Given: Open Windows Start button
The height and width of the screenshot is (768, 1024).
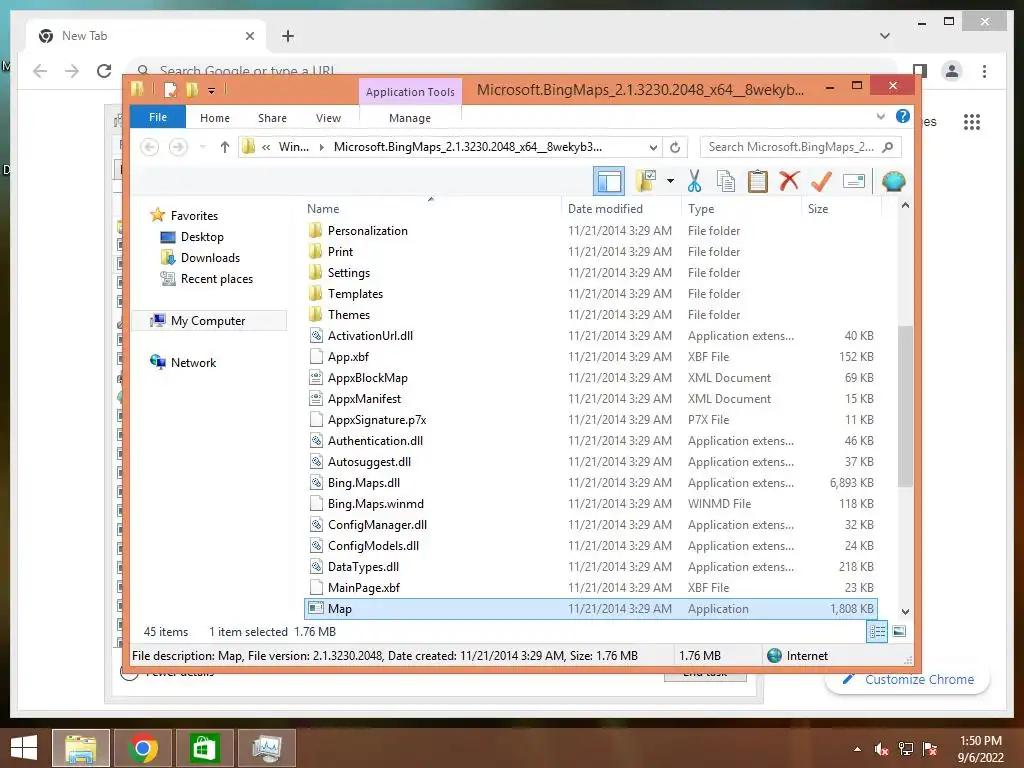Looking at the screenshot, I should 24,748.
